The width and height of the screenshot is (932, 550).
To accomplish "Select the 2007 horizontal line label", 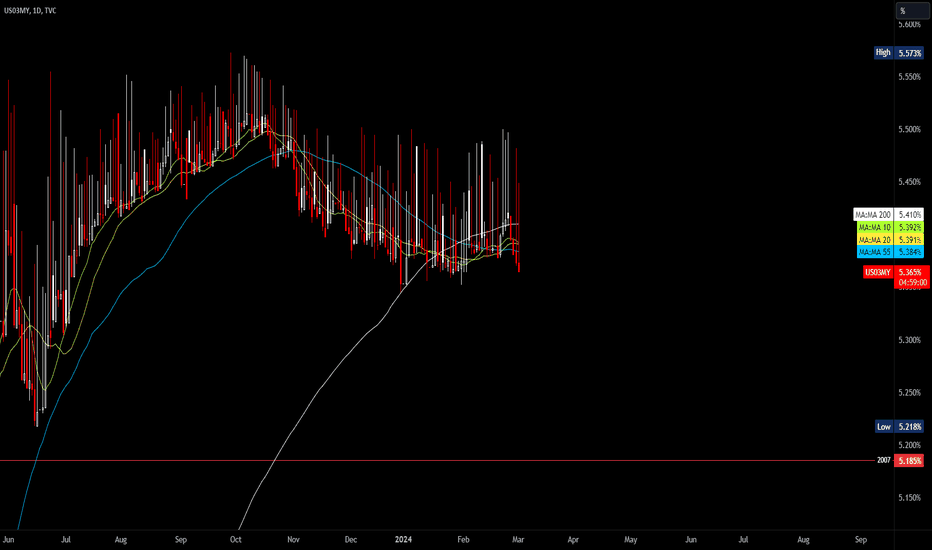I will pos(883,460).
